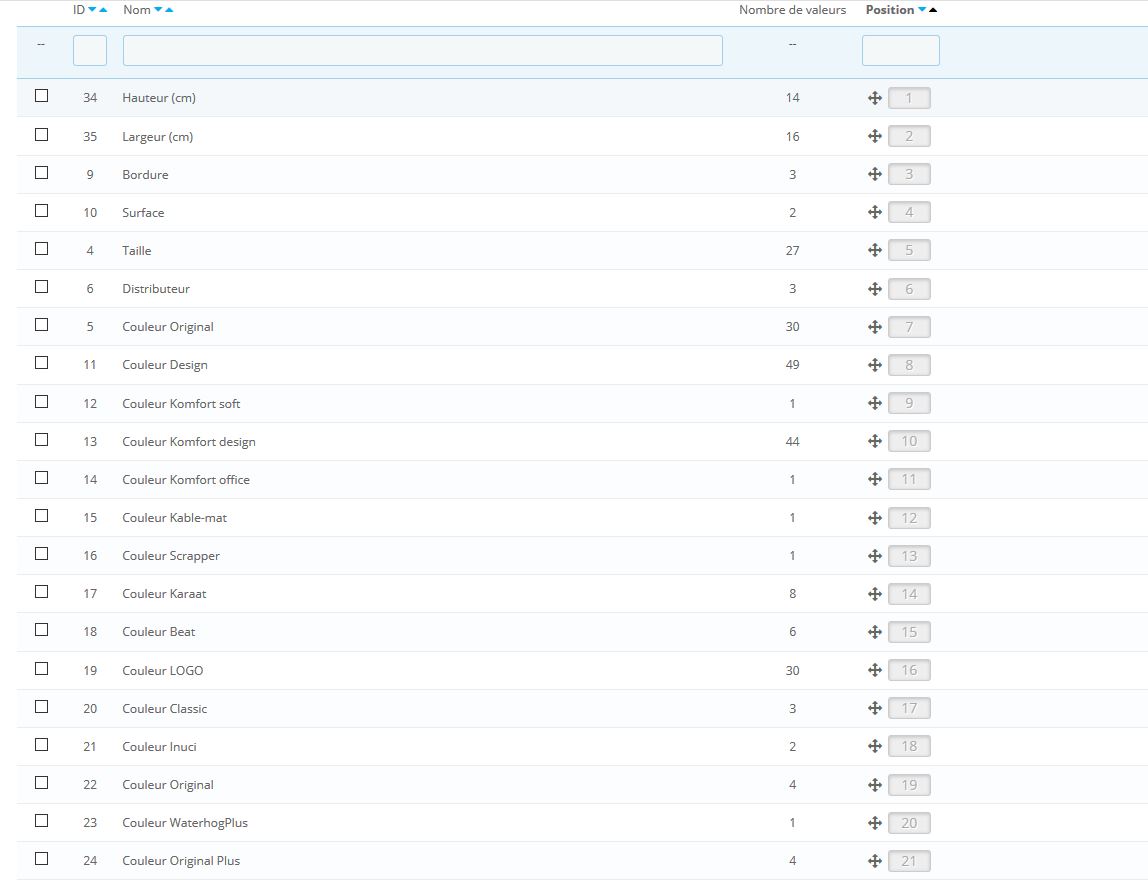Open the Couleur Komfort soft row
Screen dimensions: 1148x884
582,404
